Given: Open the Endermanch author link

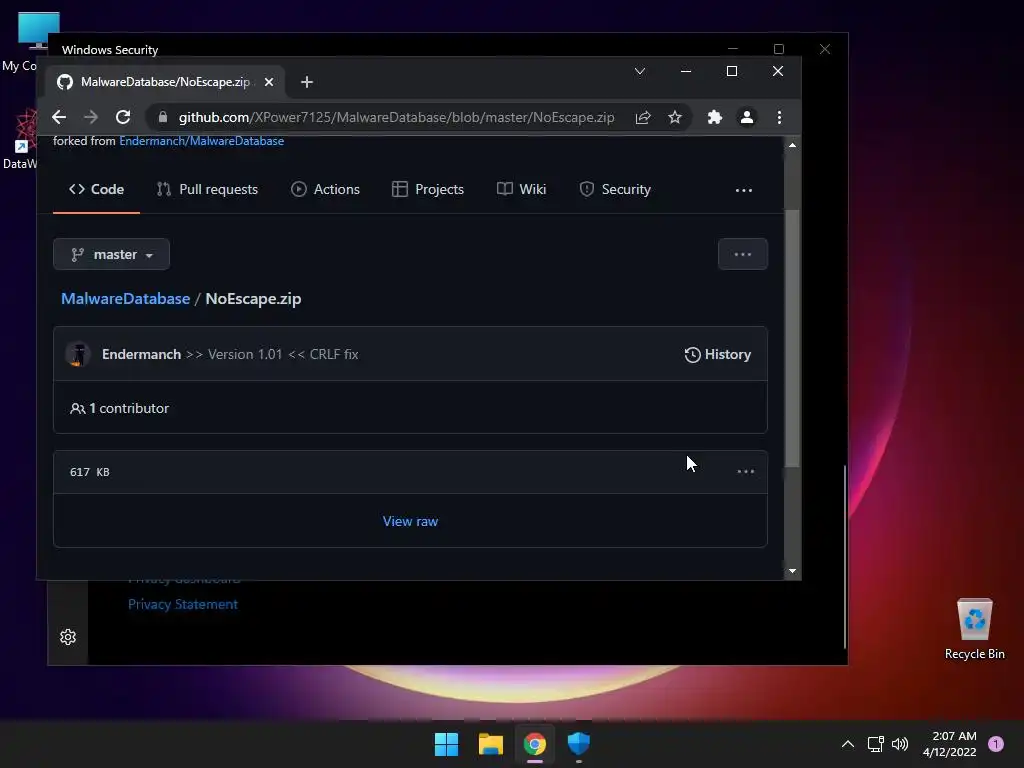Looking at the screenshot, I should coord(141,354).
